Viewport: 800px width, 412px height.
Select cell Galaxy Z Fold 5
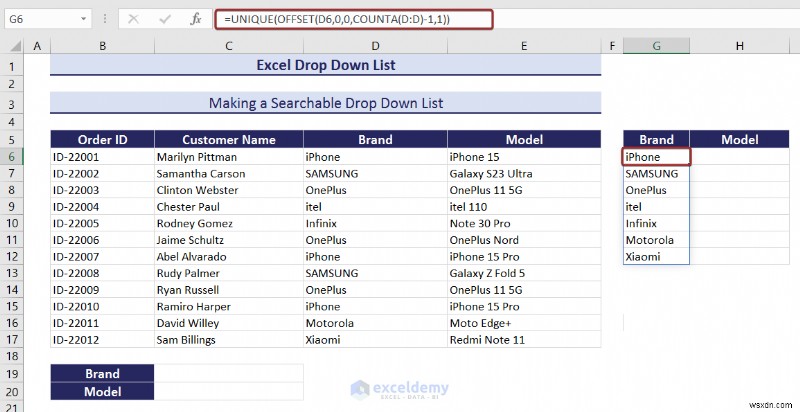coord(524,273)
